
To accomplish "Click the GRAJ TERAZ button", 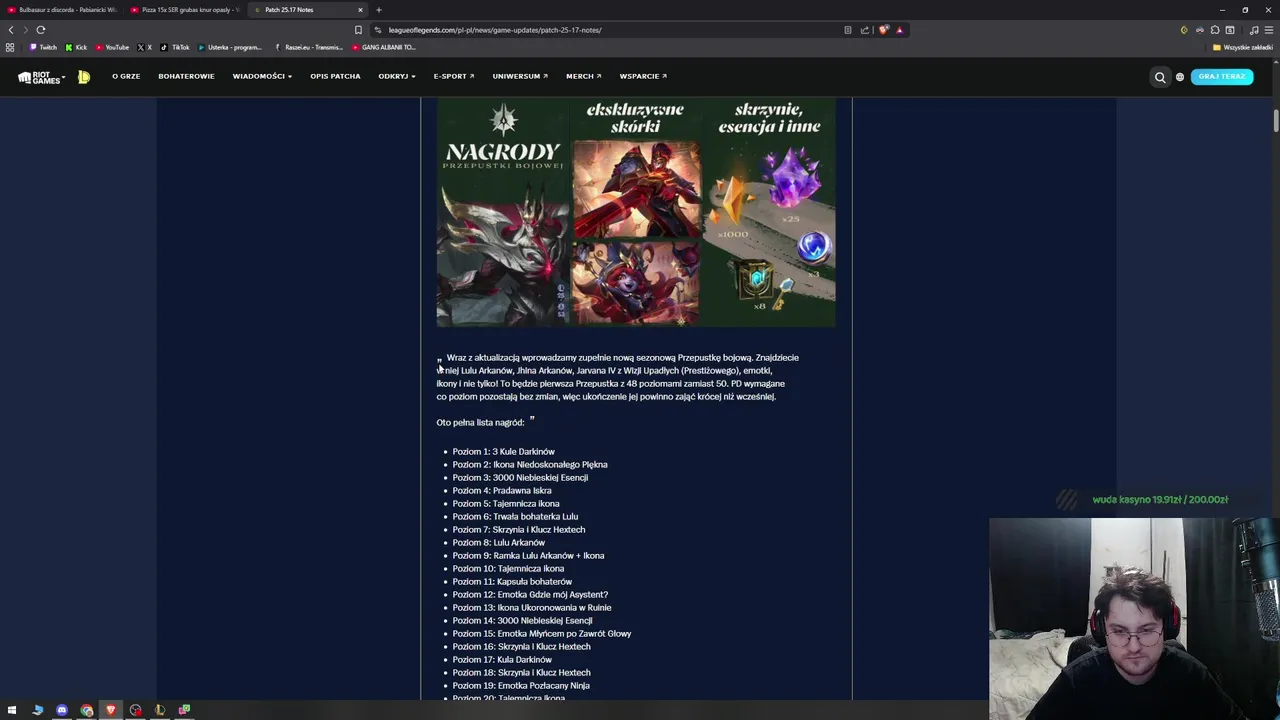I will click(x=1222, y=77).
